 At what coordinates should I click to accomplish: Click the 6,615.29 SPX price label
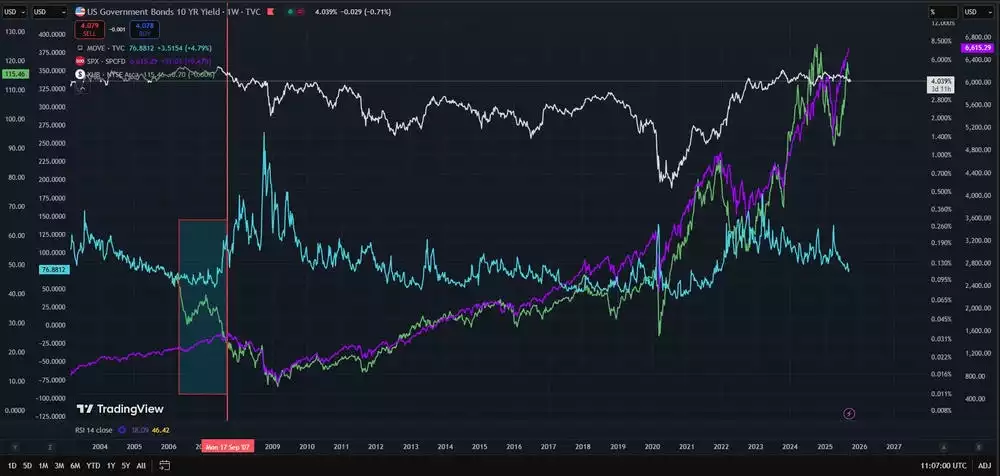pos(975,48)
